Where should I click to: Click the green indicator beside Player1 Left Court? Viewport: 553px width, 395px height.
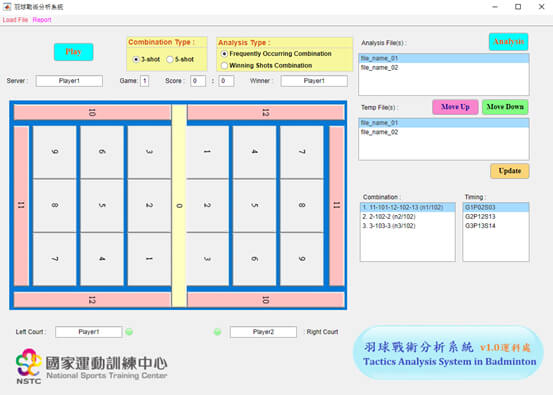(129, 332)
